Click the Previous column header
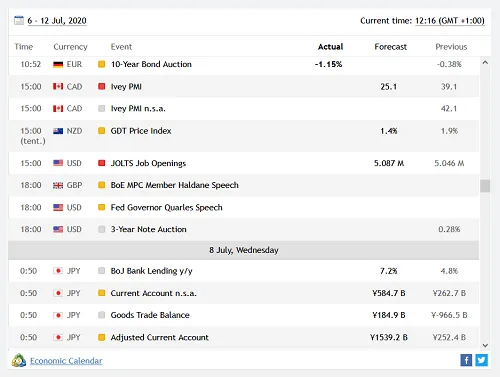Image resolution: width=500 pixels, height=377 pixels. 451,47
